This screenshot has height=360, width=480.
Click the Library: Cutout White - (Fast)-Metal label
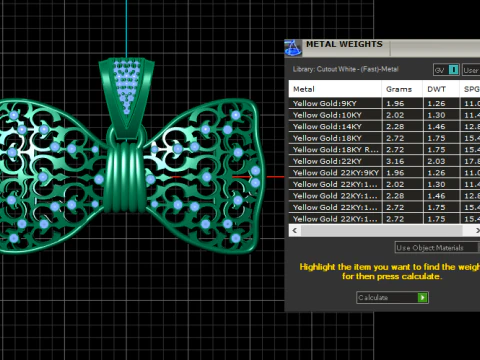click(345, 69)
